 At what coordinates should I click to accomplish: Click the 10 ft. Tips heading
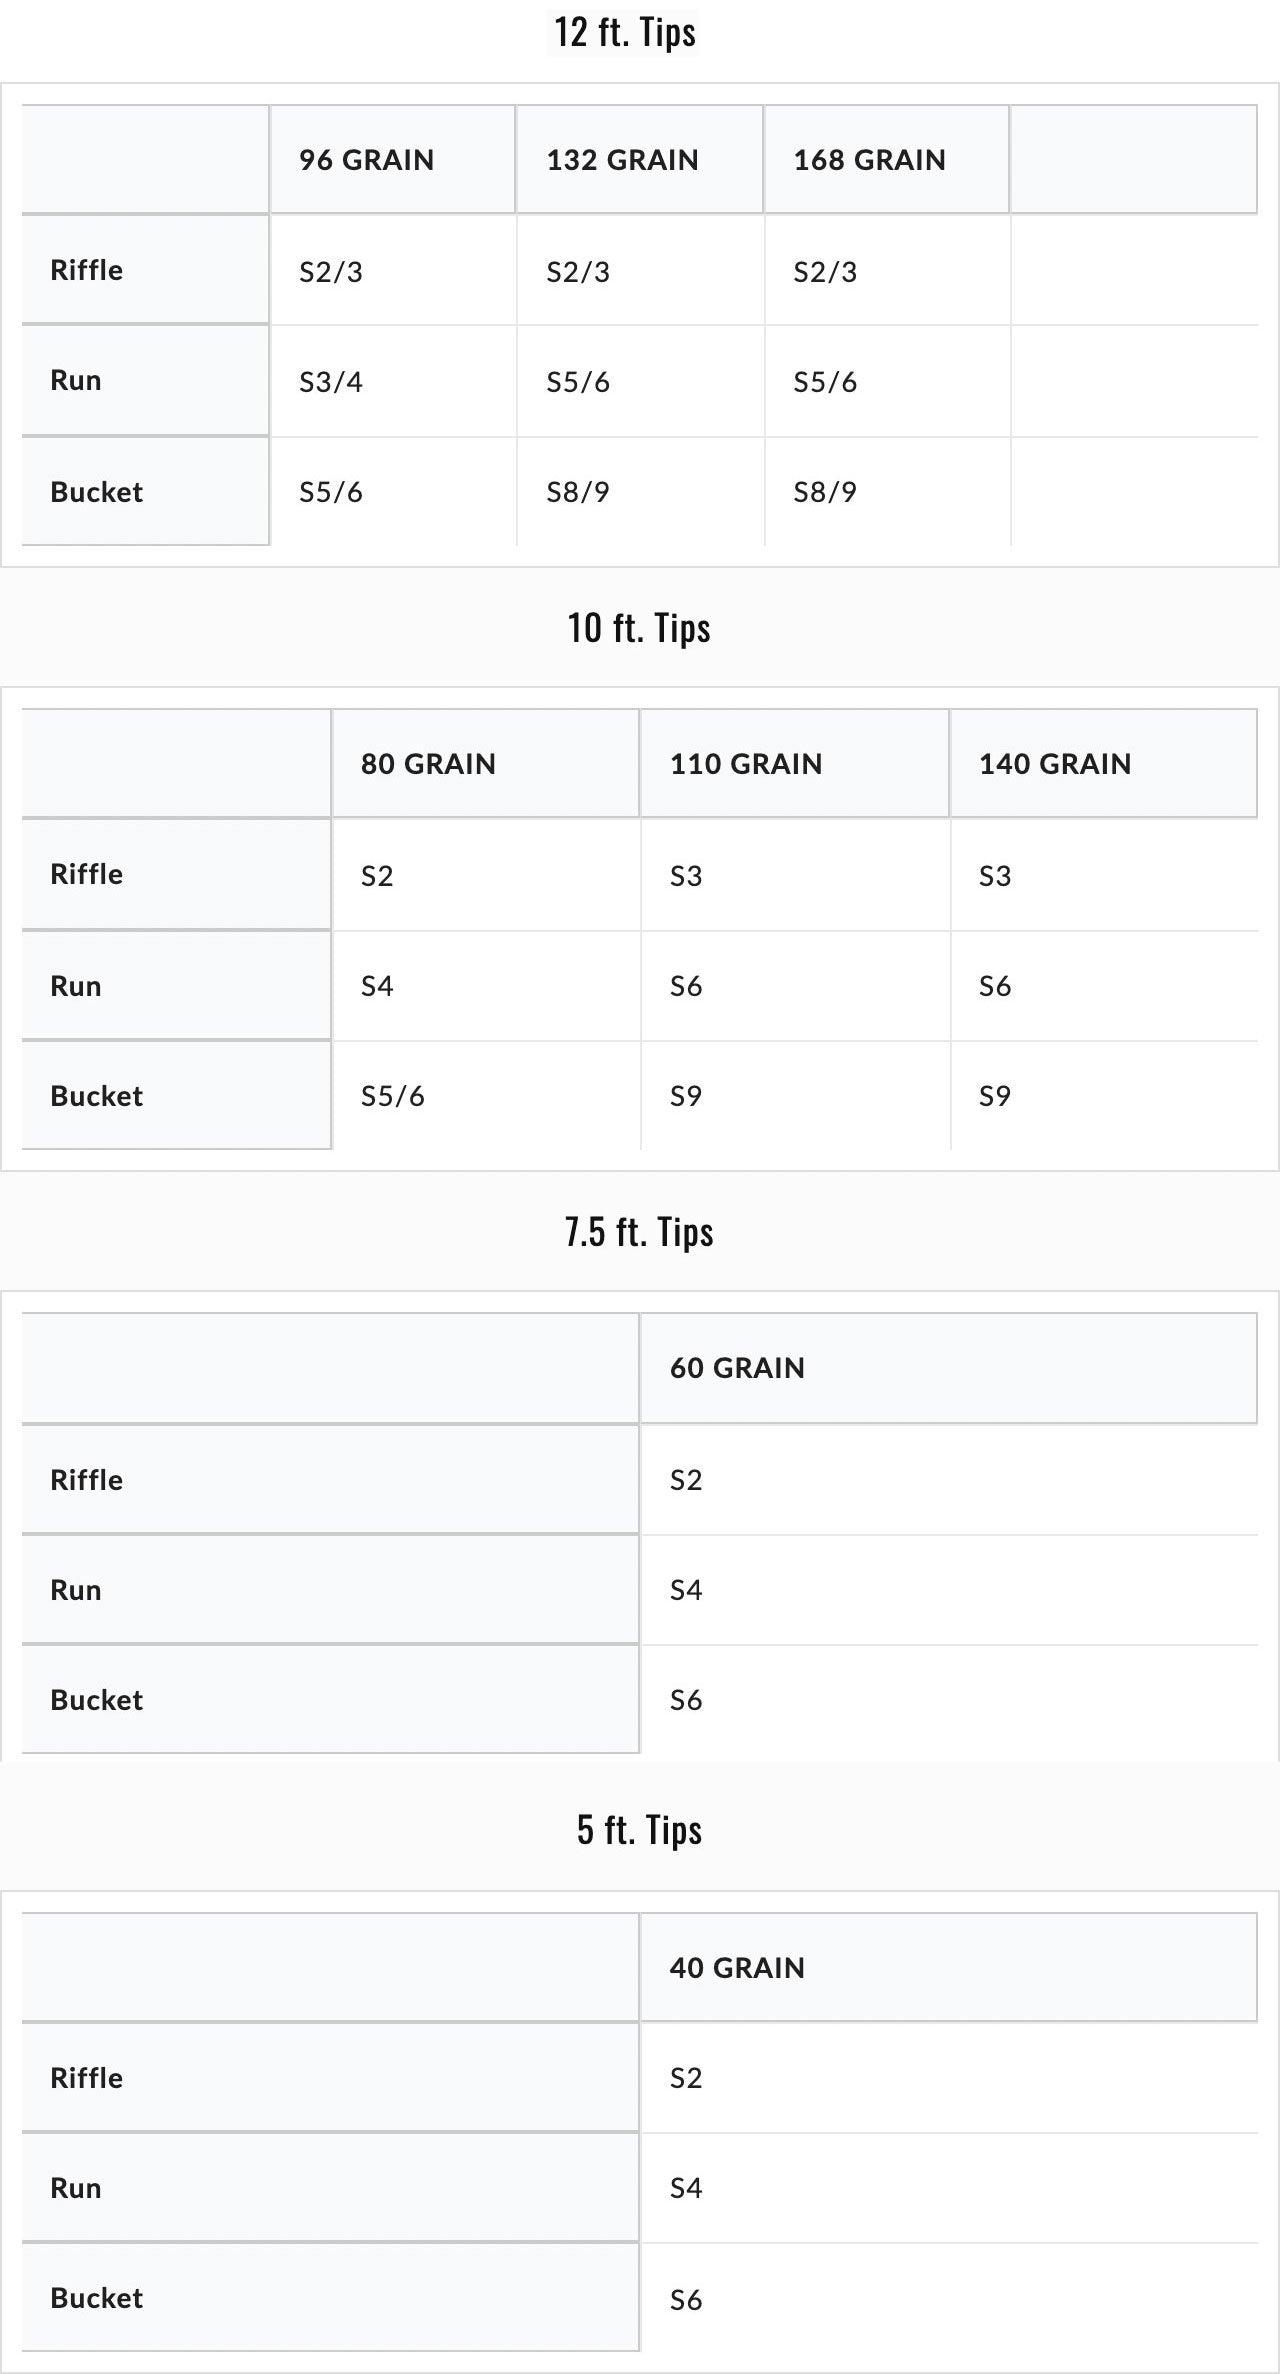pos(639,628)
